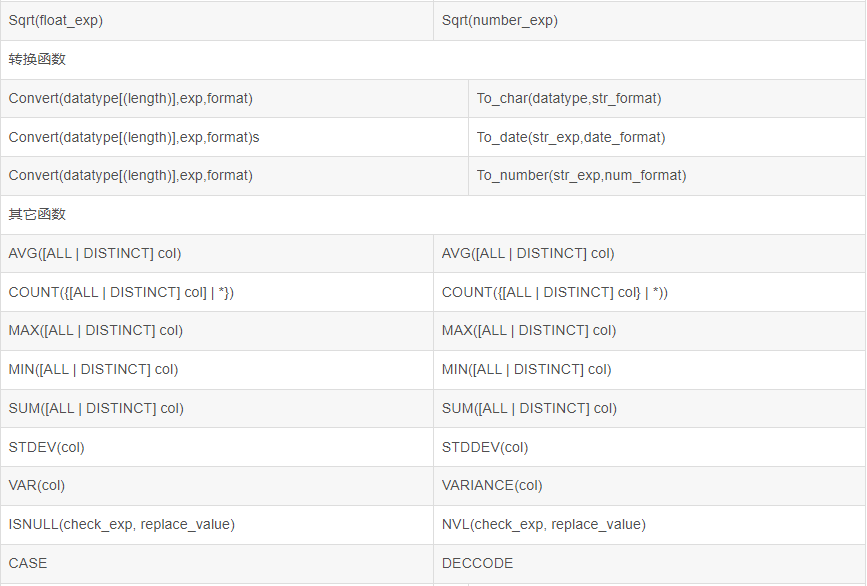This screenshot has width=867, height=586.
Task: Click the To_number(str_exp,num_format) cell
Action: [581, 175]
